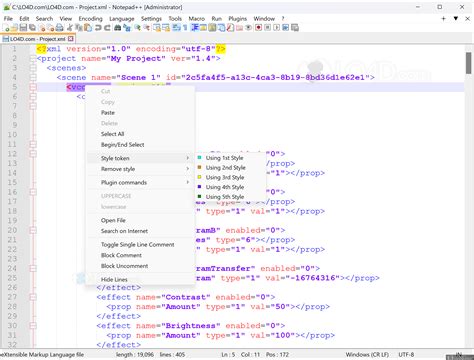Apply Using 2nd Style orange token

(x=230, y=167)
